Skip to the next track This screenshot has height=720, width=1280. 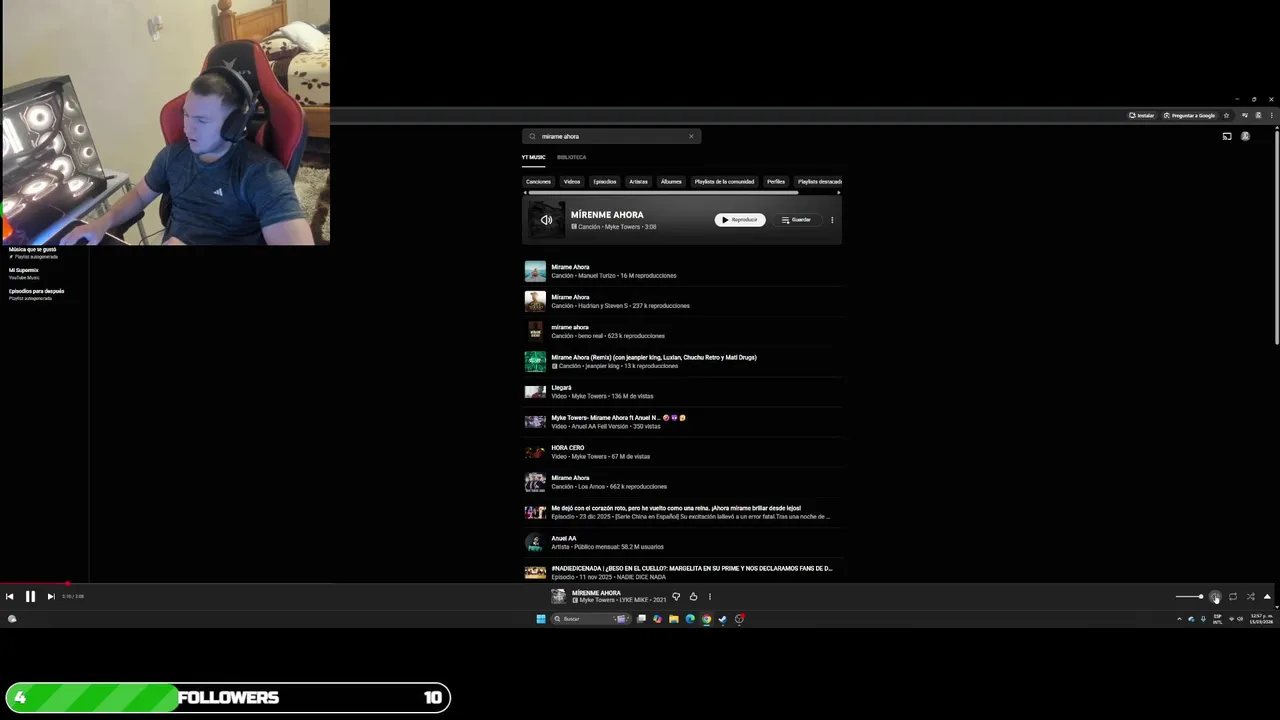51,596
